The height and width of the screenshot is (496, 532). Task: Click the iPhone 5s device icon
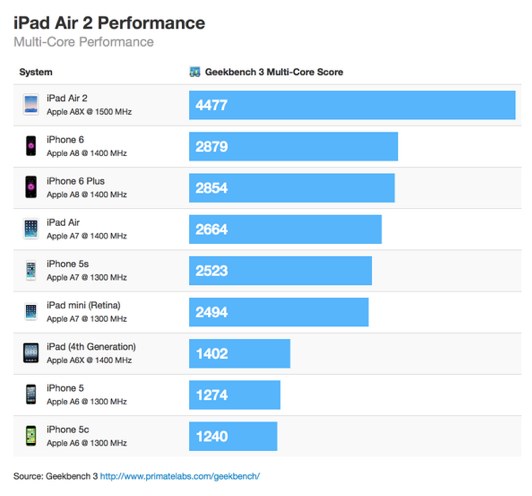[31, 270]
